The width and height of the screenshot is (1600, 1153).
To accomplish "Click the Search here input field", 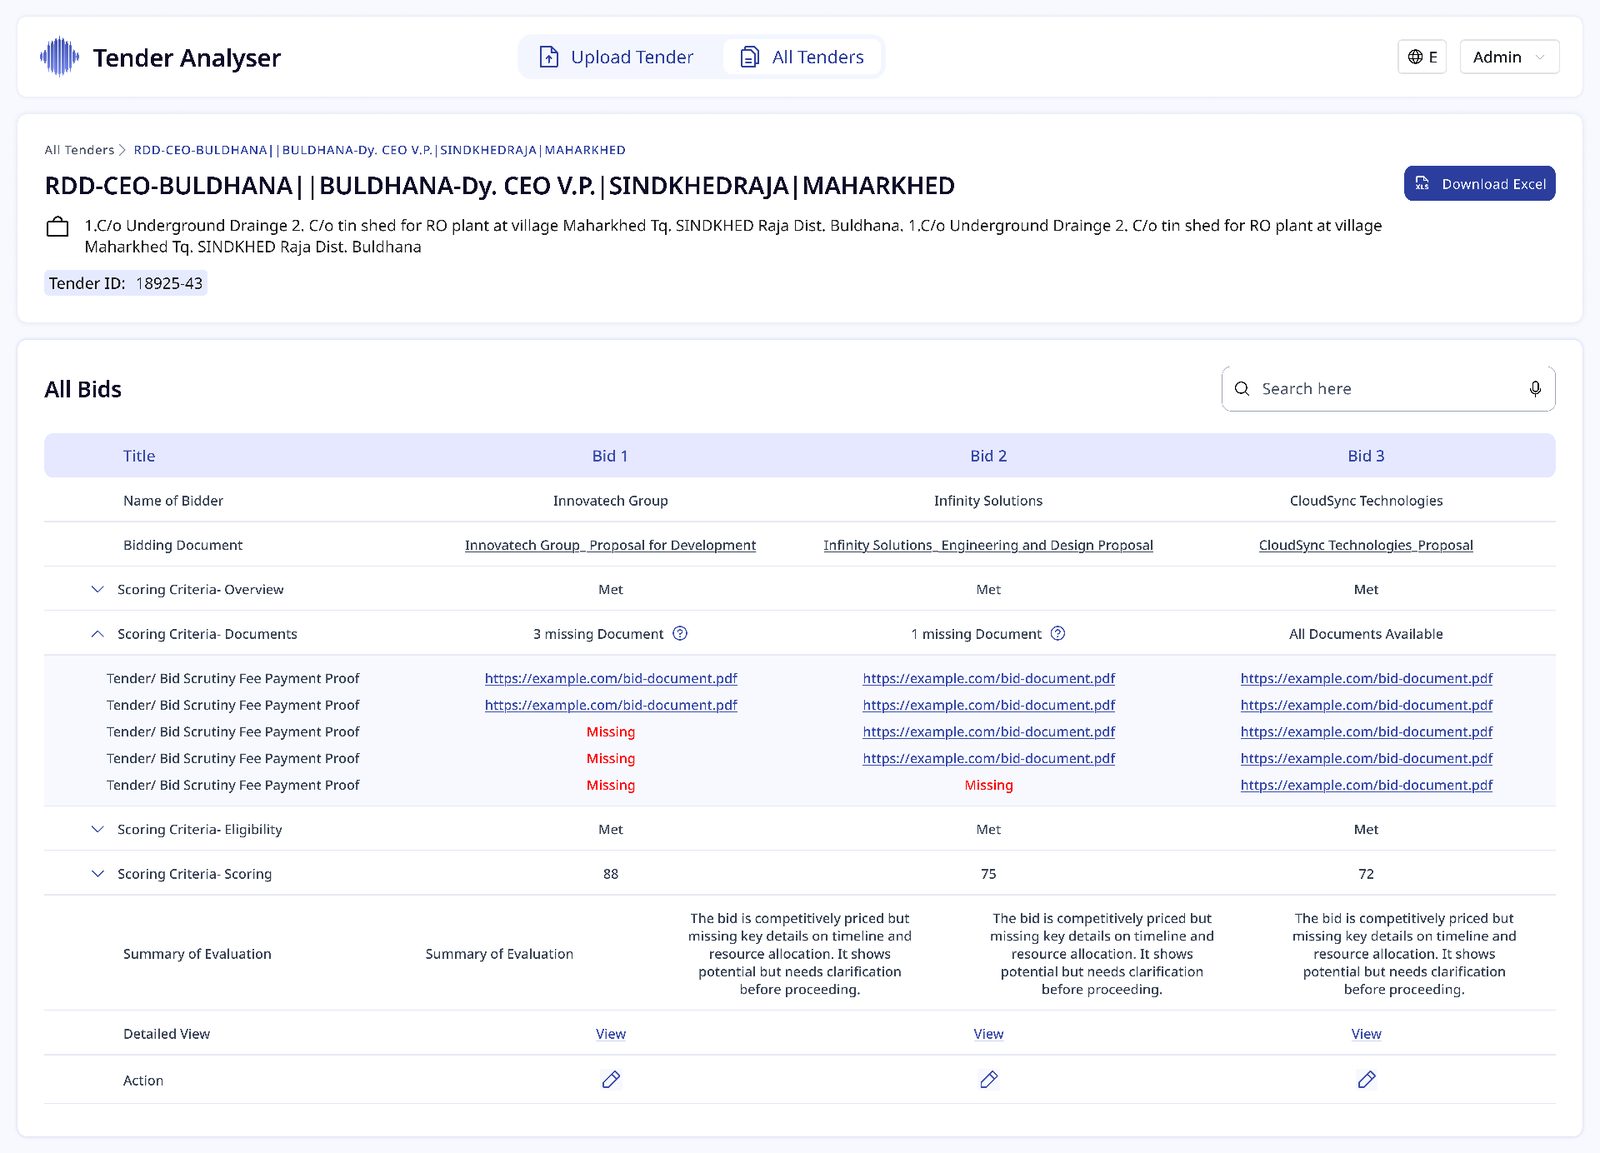I will click(x=1388, y=389).
